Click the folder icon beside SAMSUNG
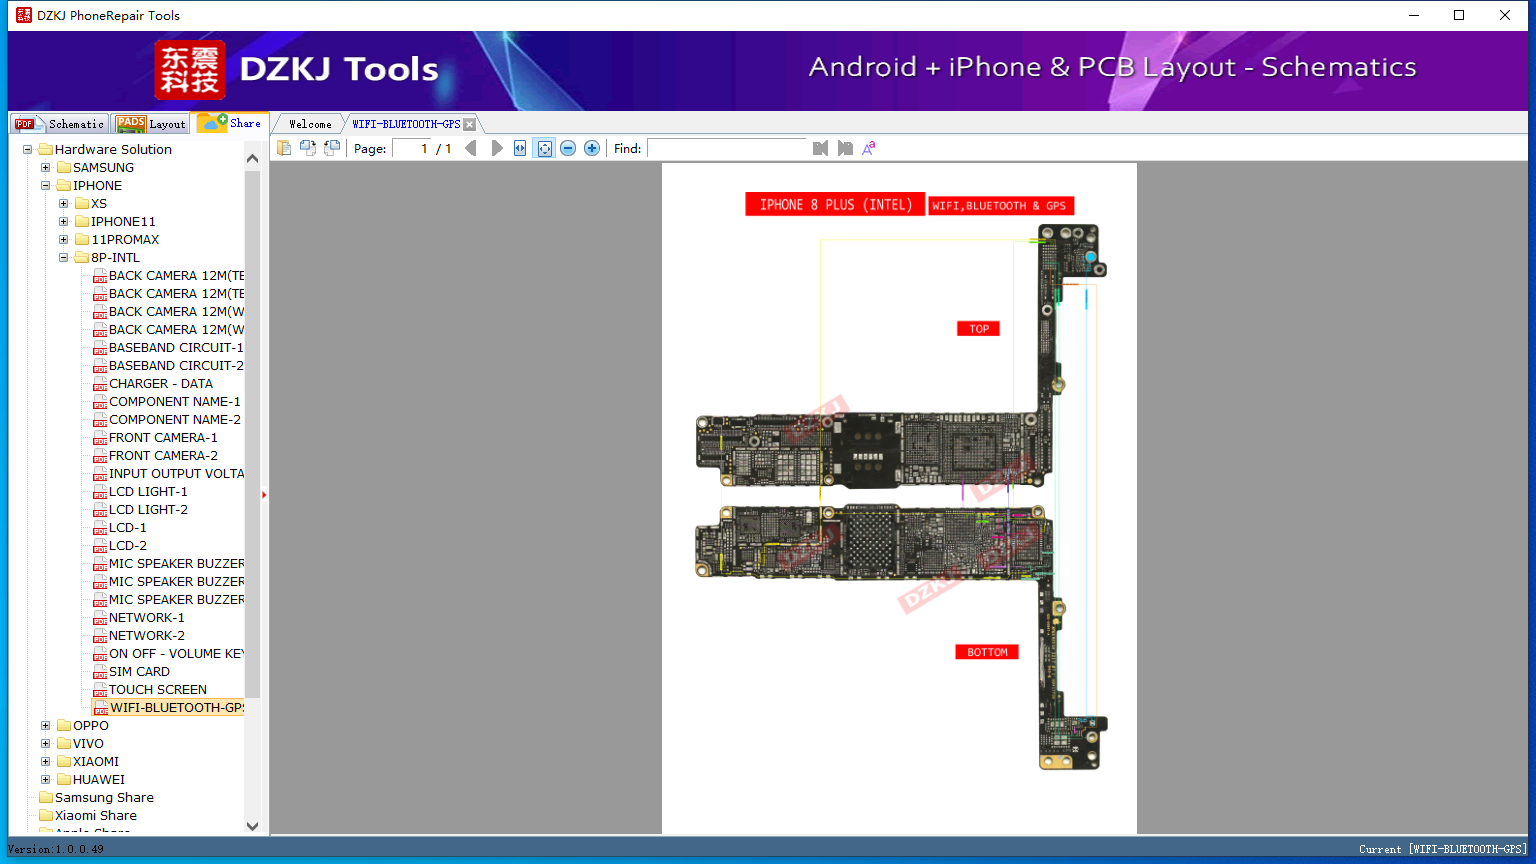This screenshot has width=1536, height=864. [64, 168]
